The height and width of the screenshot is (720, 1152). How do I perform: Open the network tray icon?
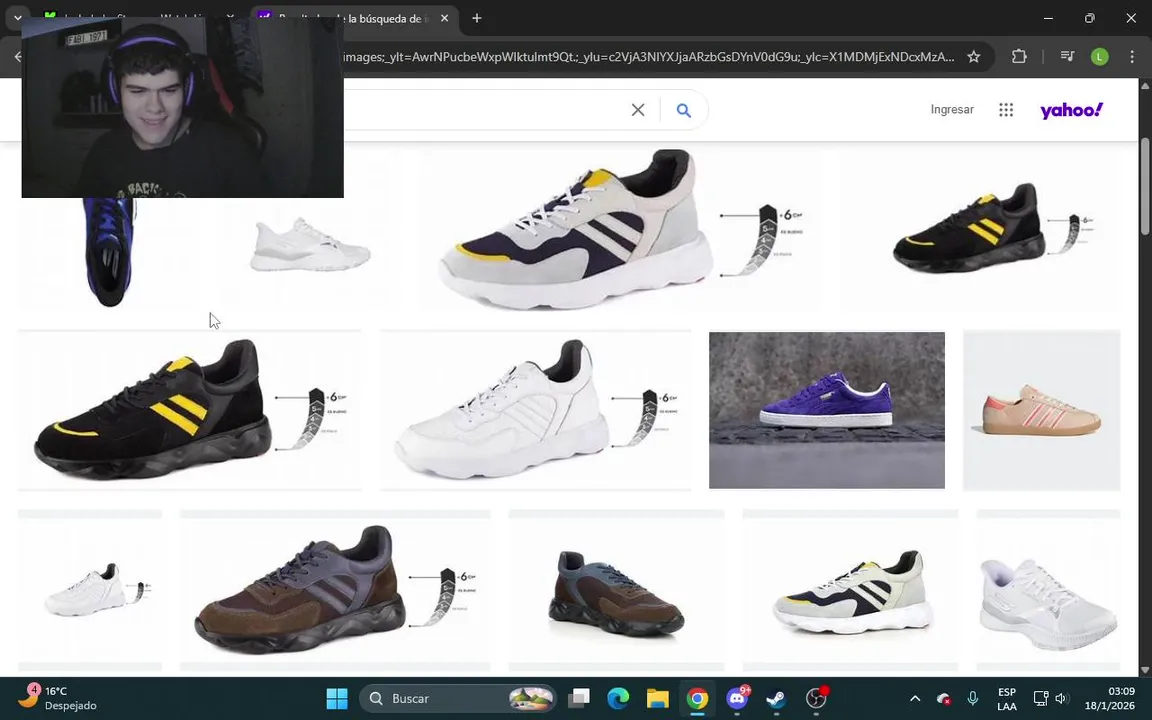coord(1040,698)
